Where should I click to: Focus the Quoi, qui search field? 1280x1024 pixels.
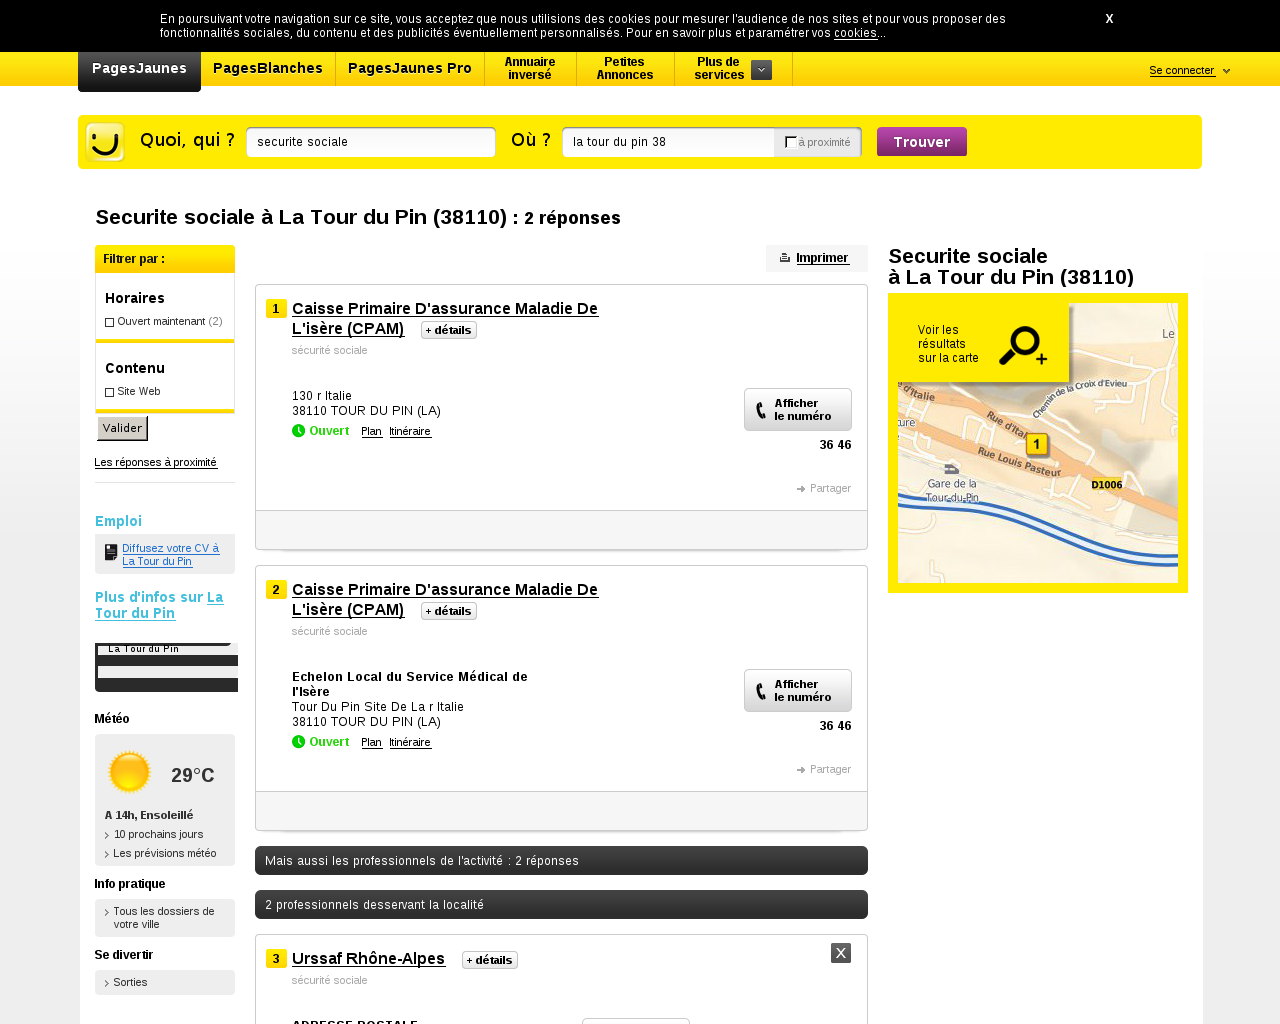(371, 142)
